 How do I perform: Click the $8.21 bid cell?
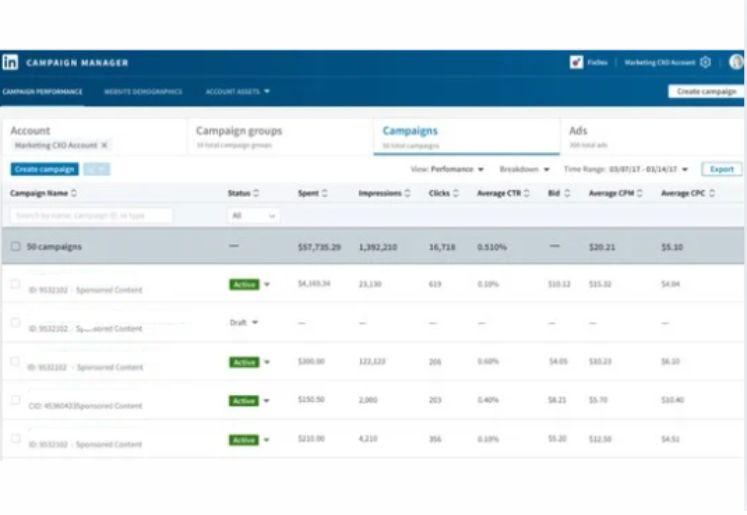point(557,400)
